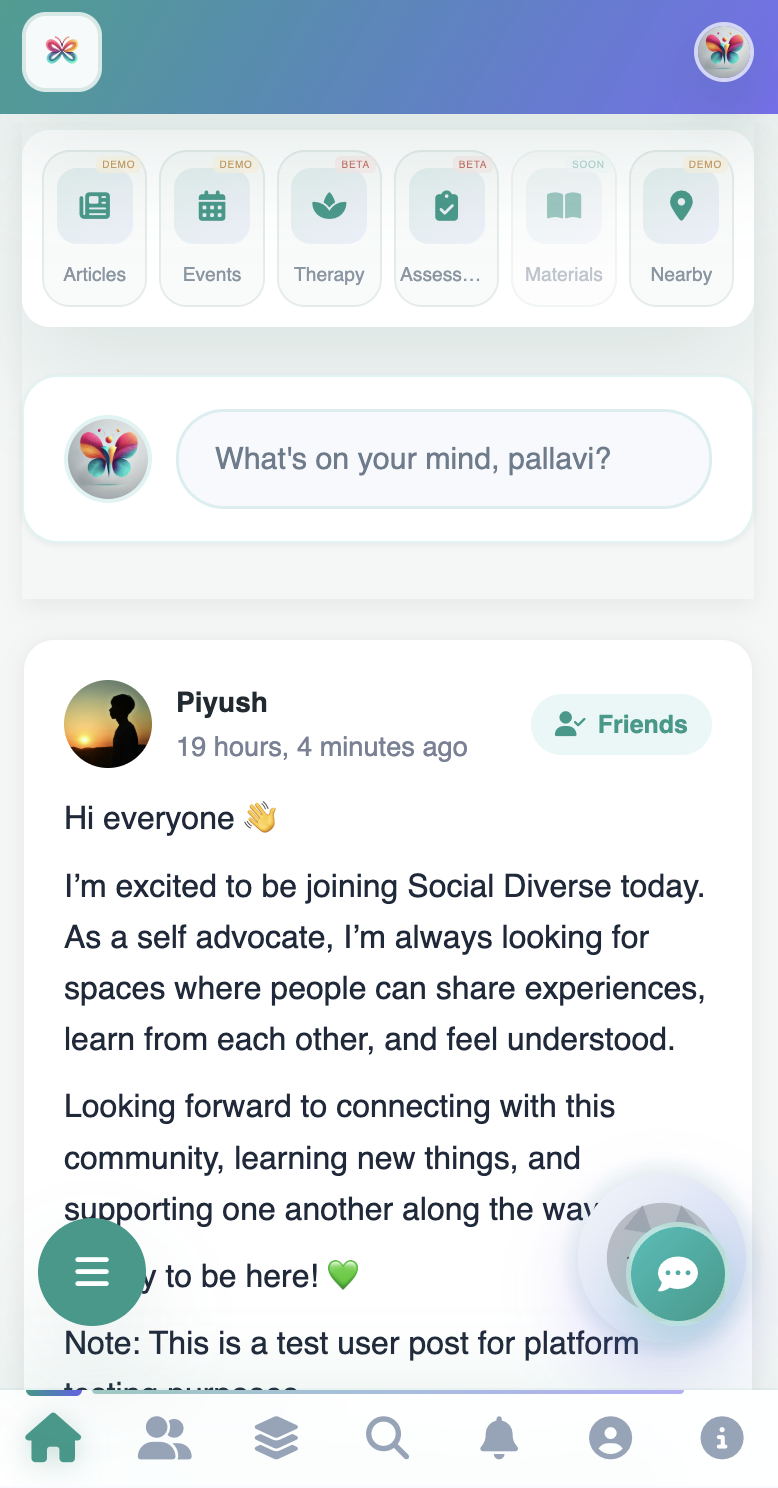This screenshot has width=778, height=1488.
Task: Open the Therapy lotus icon
Action: tap(329, 207)
